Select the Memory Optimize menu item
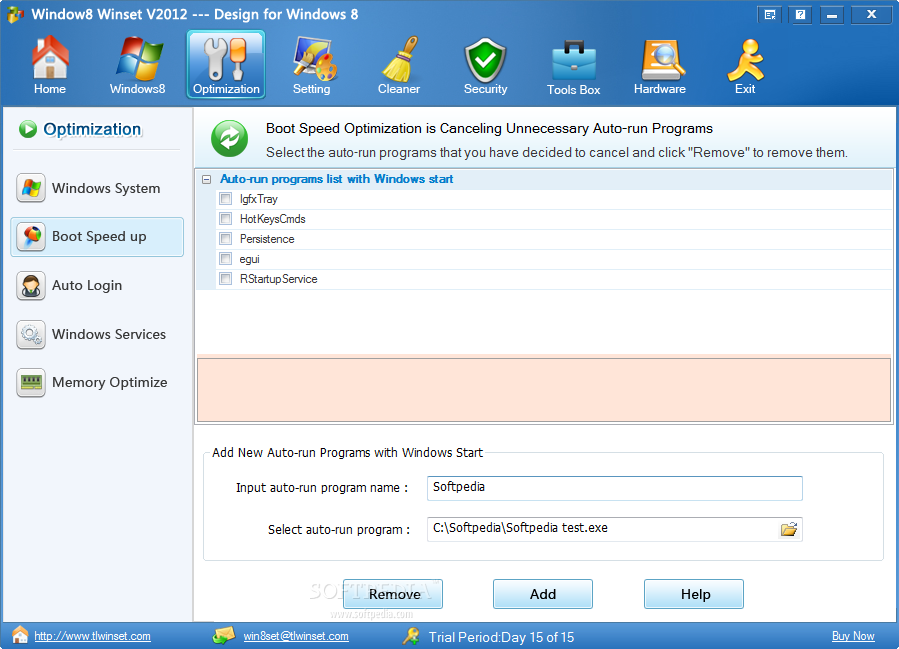The image size is (899, 649). 97,382
